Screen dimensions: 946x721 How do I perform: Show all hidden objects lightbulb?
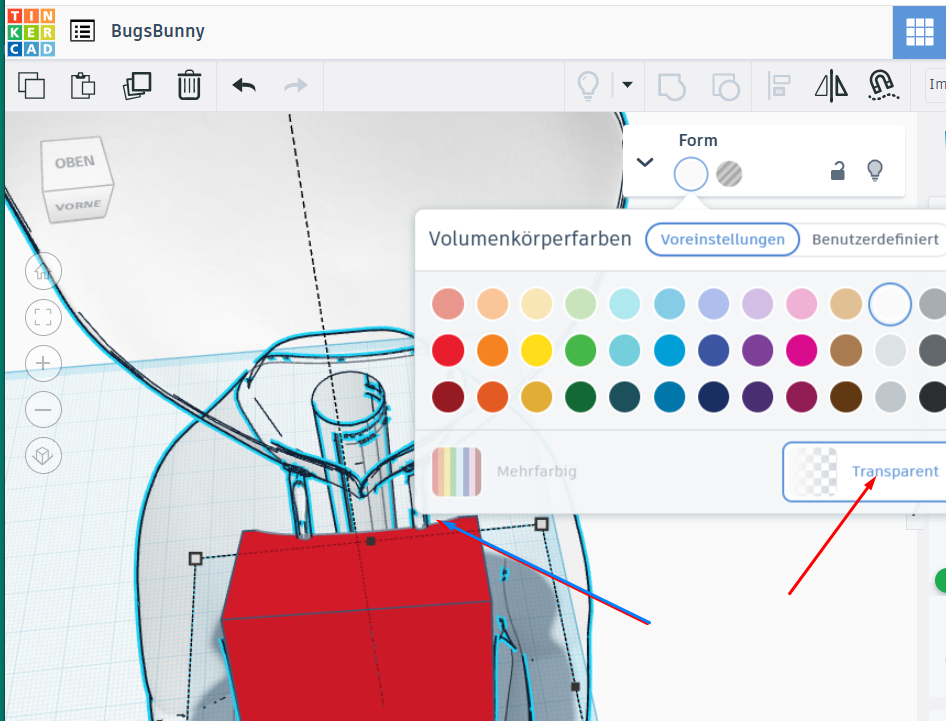coord(588,85)
